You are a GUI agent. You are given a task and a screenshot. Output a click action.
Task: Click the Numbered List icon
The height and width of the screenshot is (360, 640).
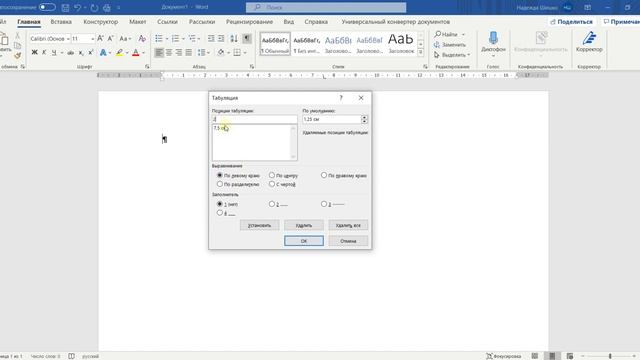click(x=176, y=38)
